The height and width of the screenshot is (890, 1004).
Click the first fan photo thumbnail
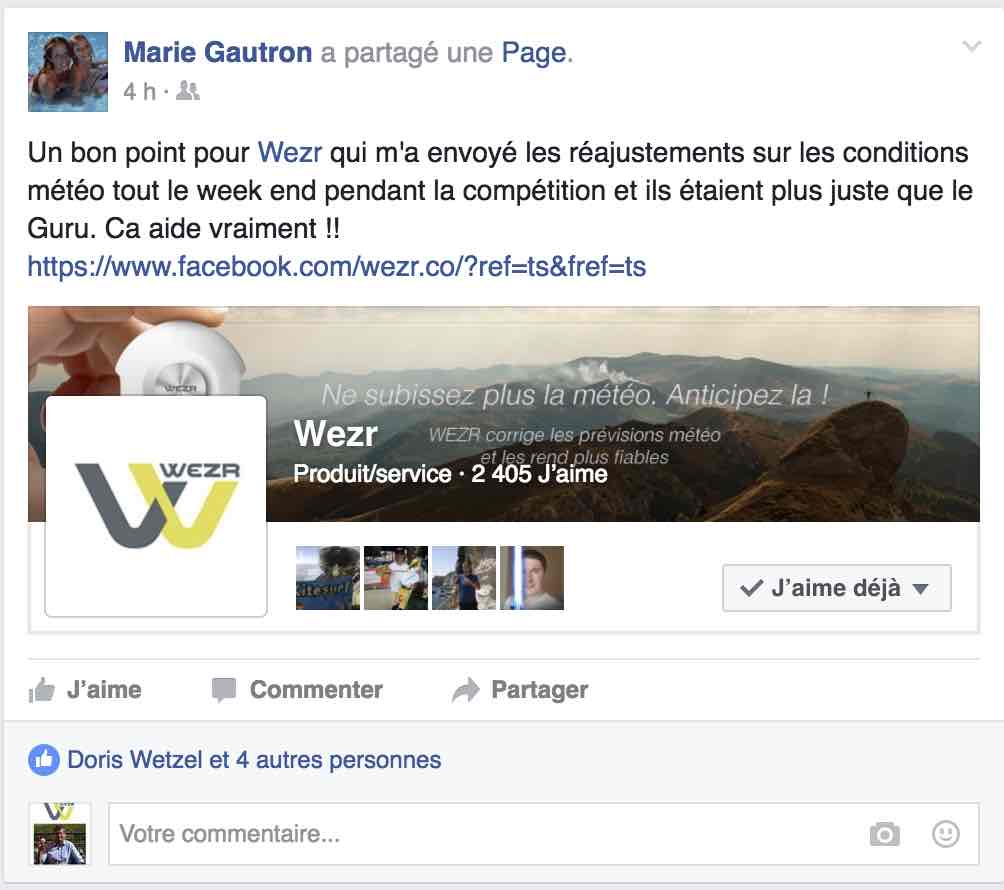[x=328, y=578]
